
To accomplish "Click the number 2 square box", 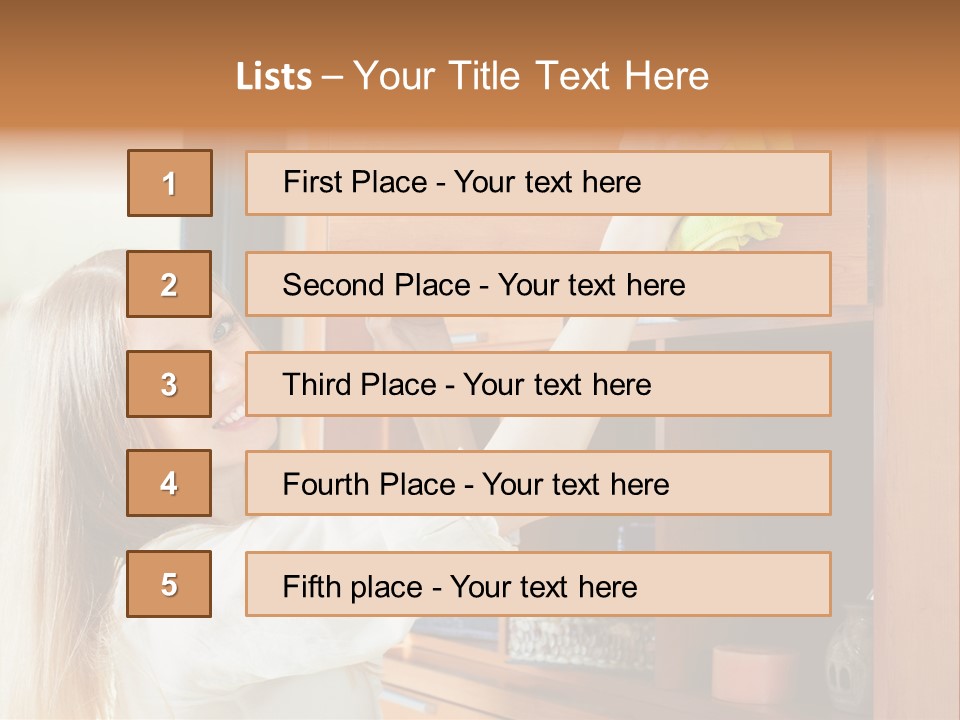I will [169, 284].
